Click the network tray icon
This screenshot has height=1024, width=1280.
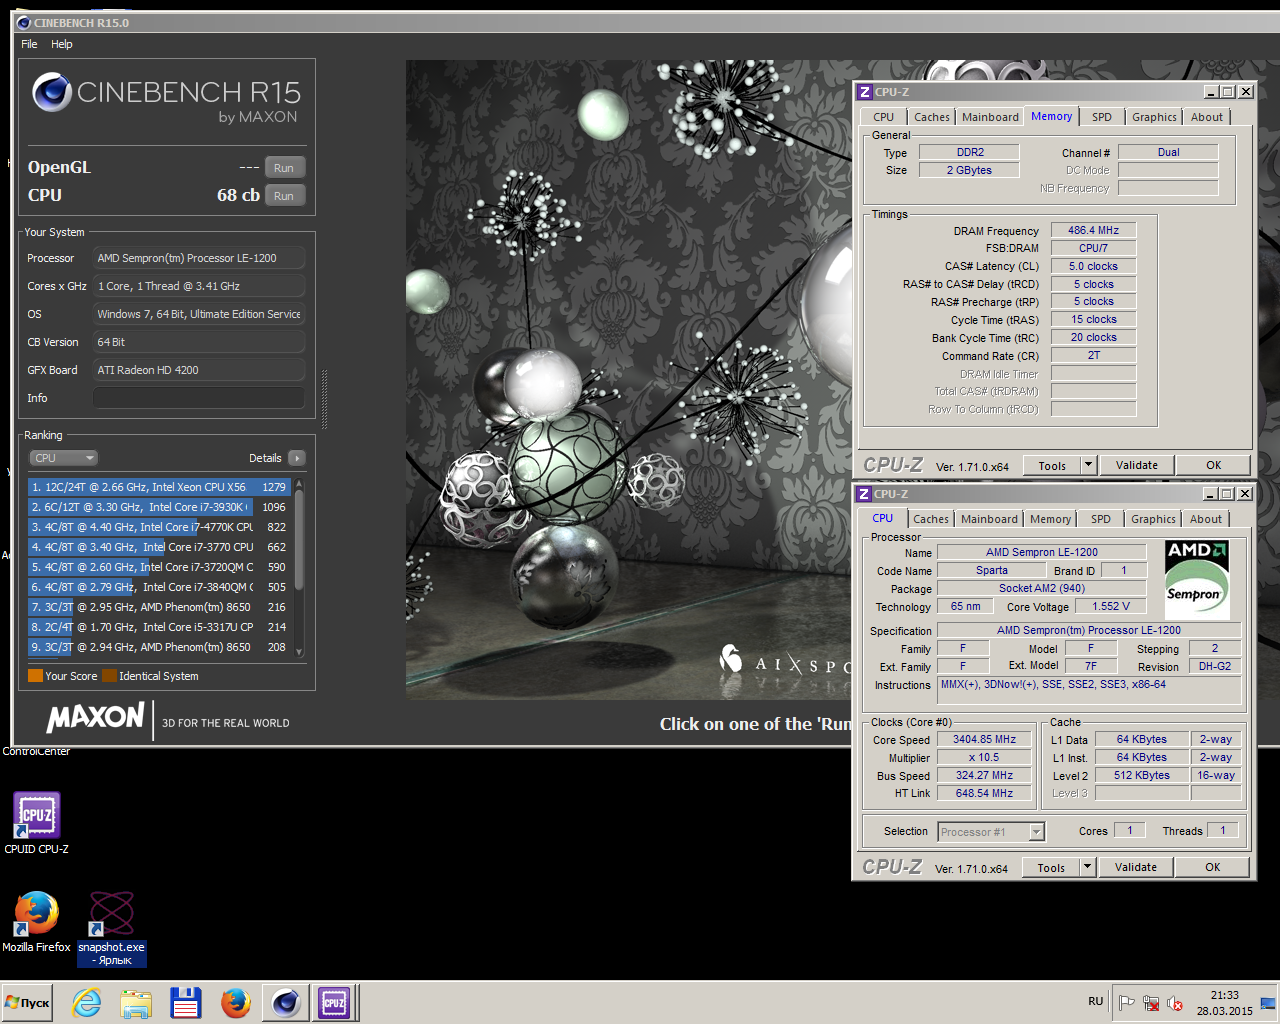[1151, 1003]
